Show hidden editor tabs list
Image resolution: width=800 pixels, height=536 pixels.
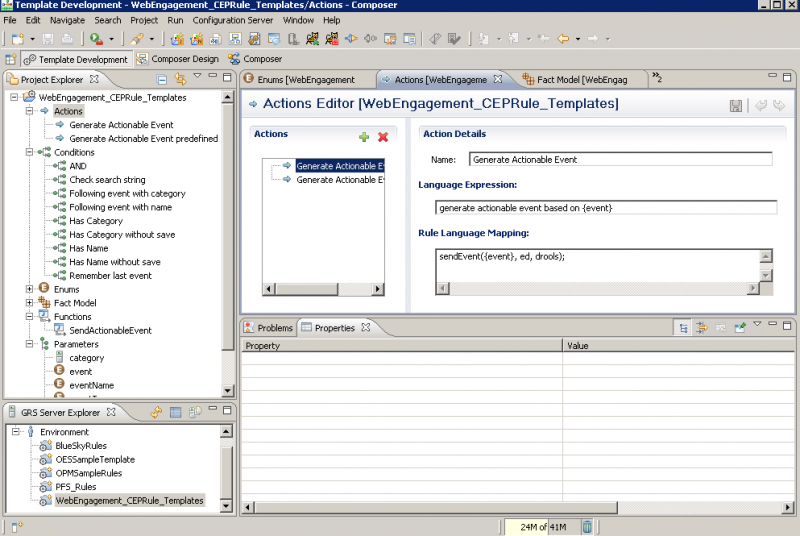[x=657, y=78]
